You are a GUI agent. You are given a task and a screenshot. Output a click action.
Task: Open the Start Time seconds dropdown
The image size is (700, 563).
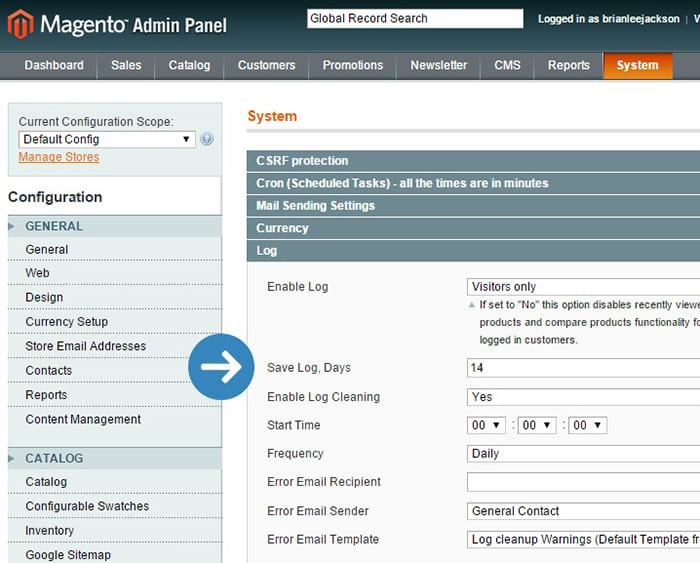coord(588,425)
